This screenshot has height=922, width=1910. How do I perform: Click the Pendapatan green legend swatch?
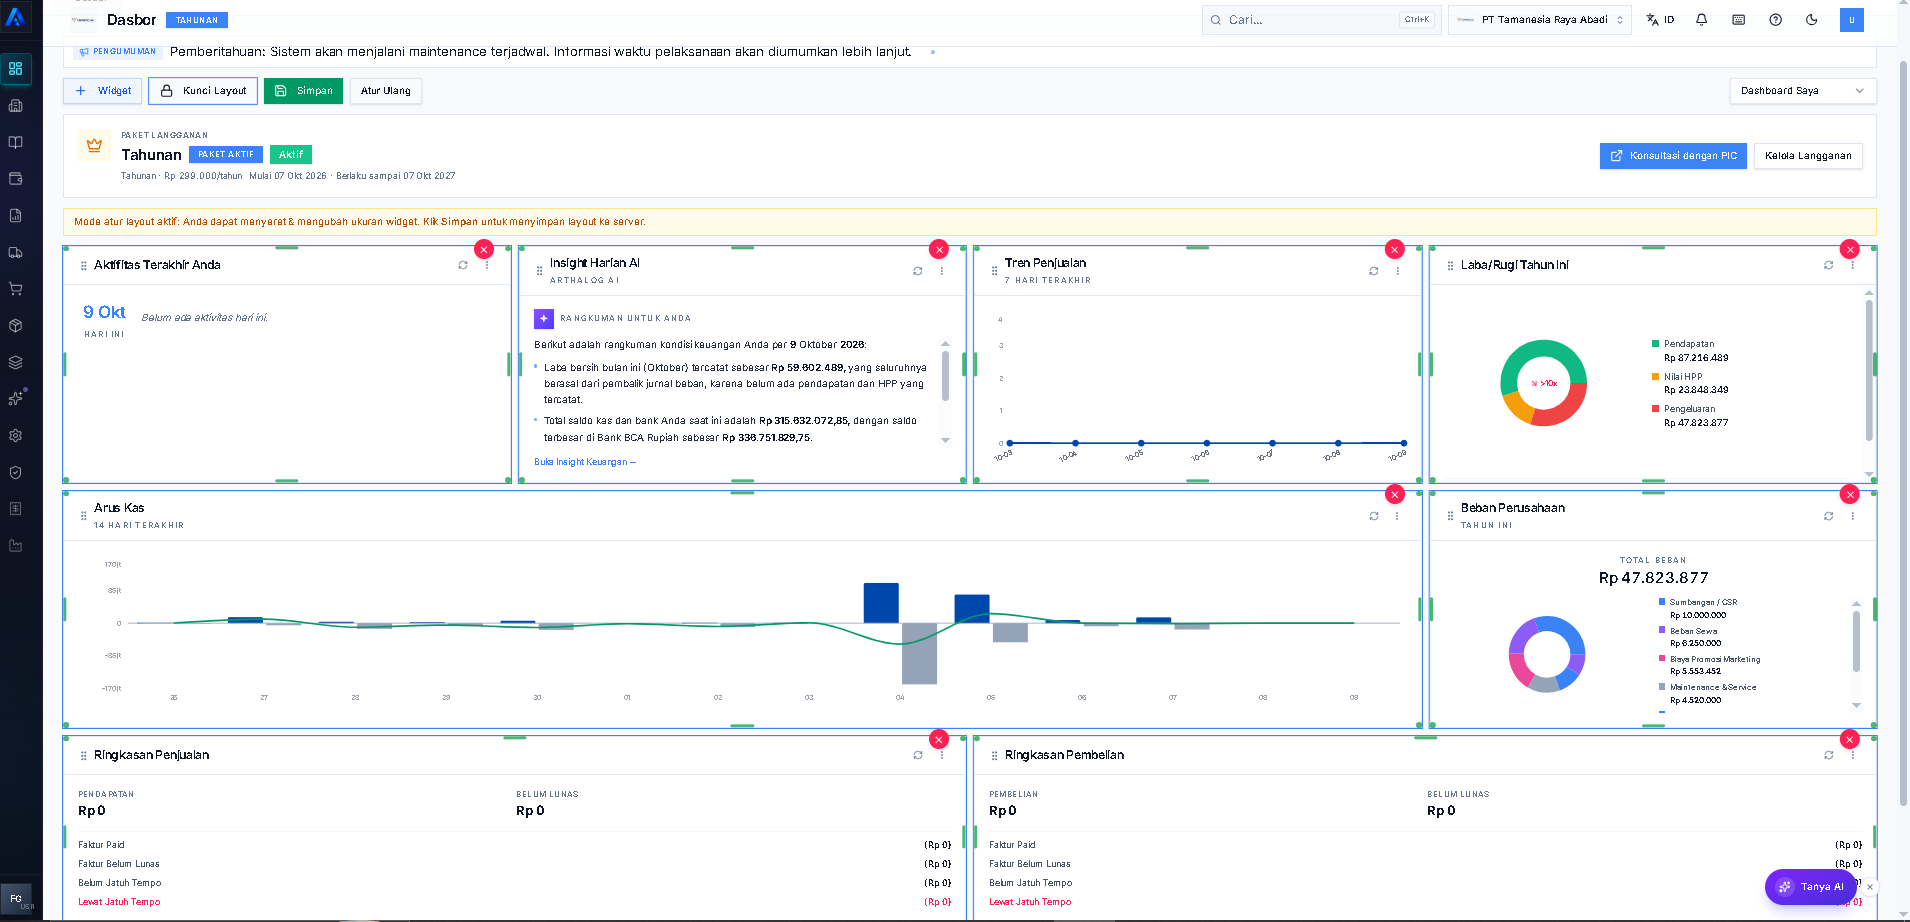1656,344
